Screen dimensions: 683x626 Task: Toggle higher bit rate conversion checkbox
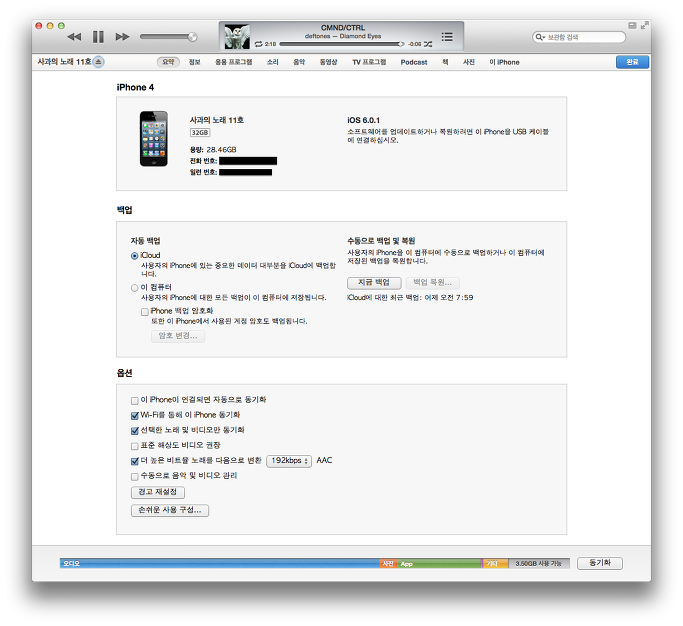pos(135,461)
